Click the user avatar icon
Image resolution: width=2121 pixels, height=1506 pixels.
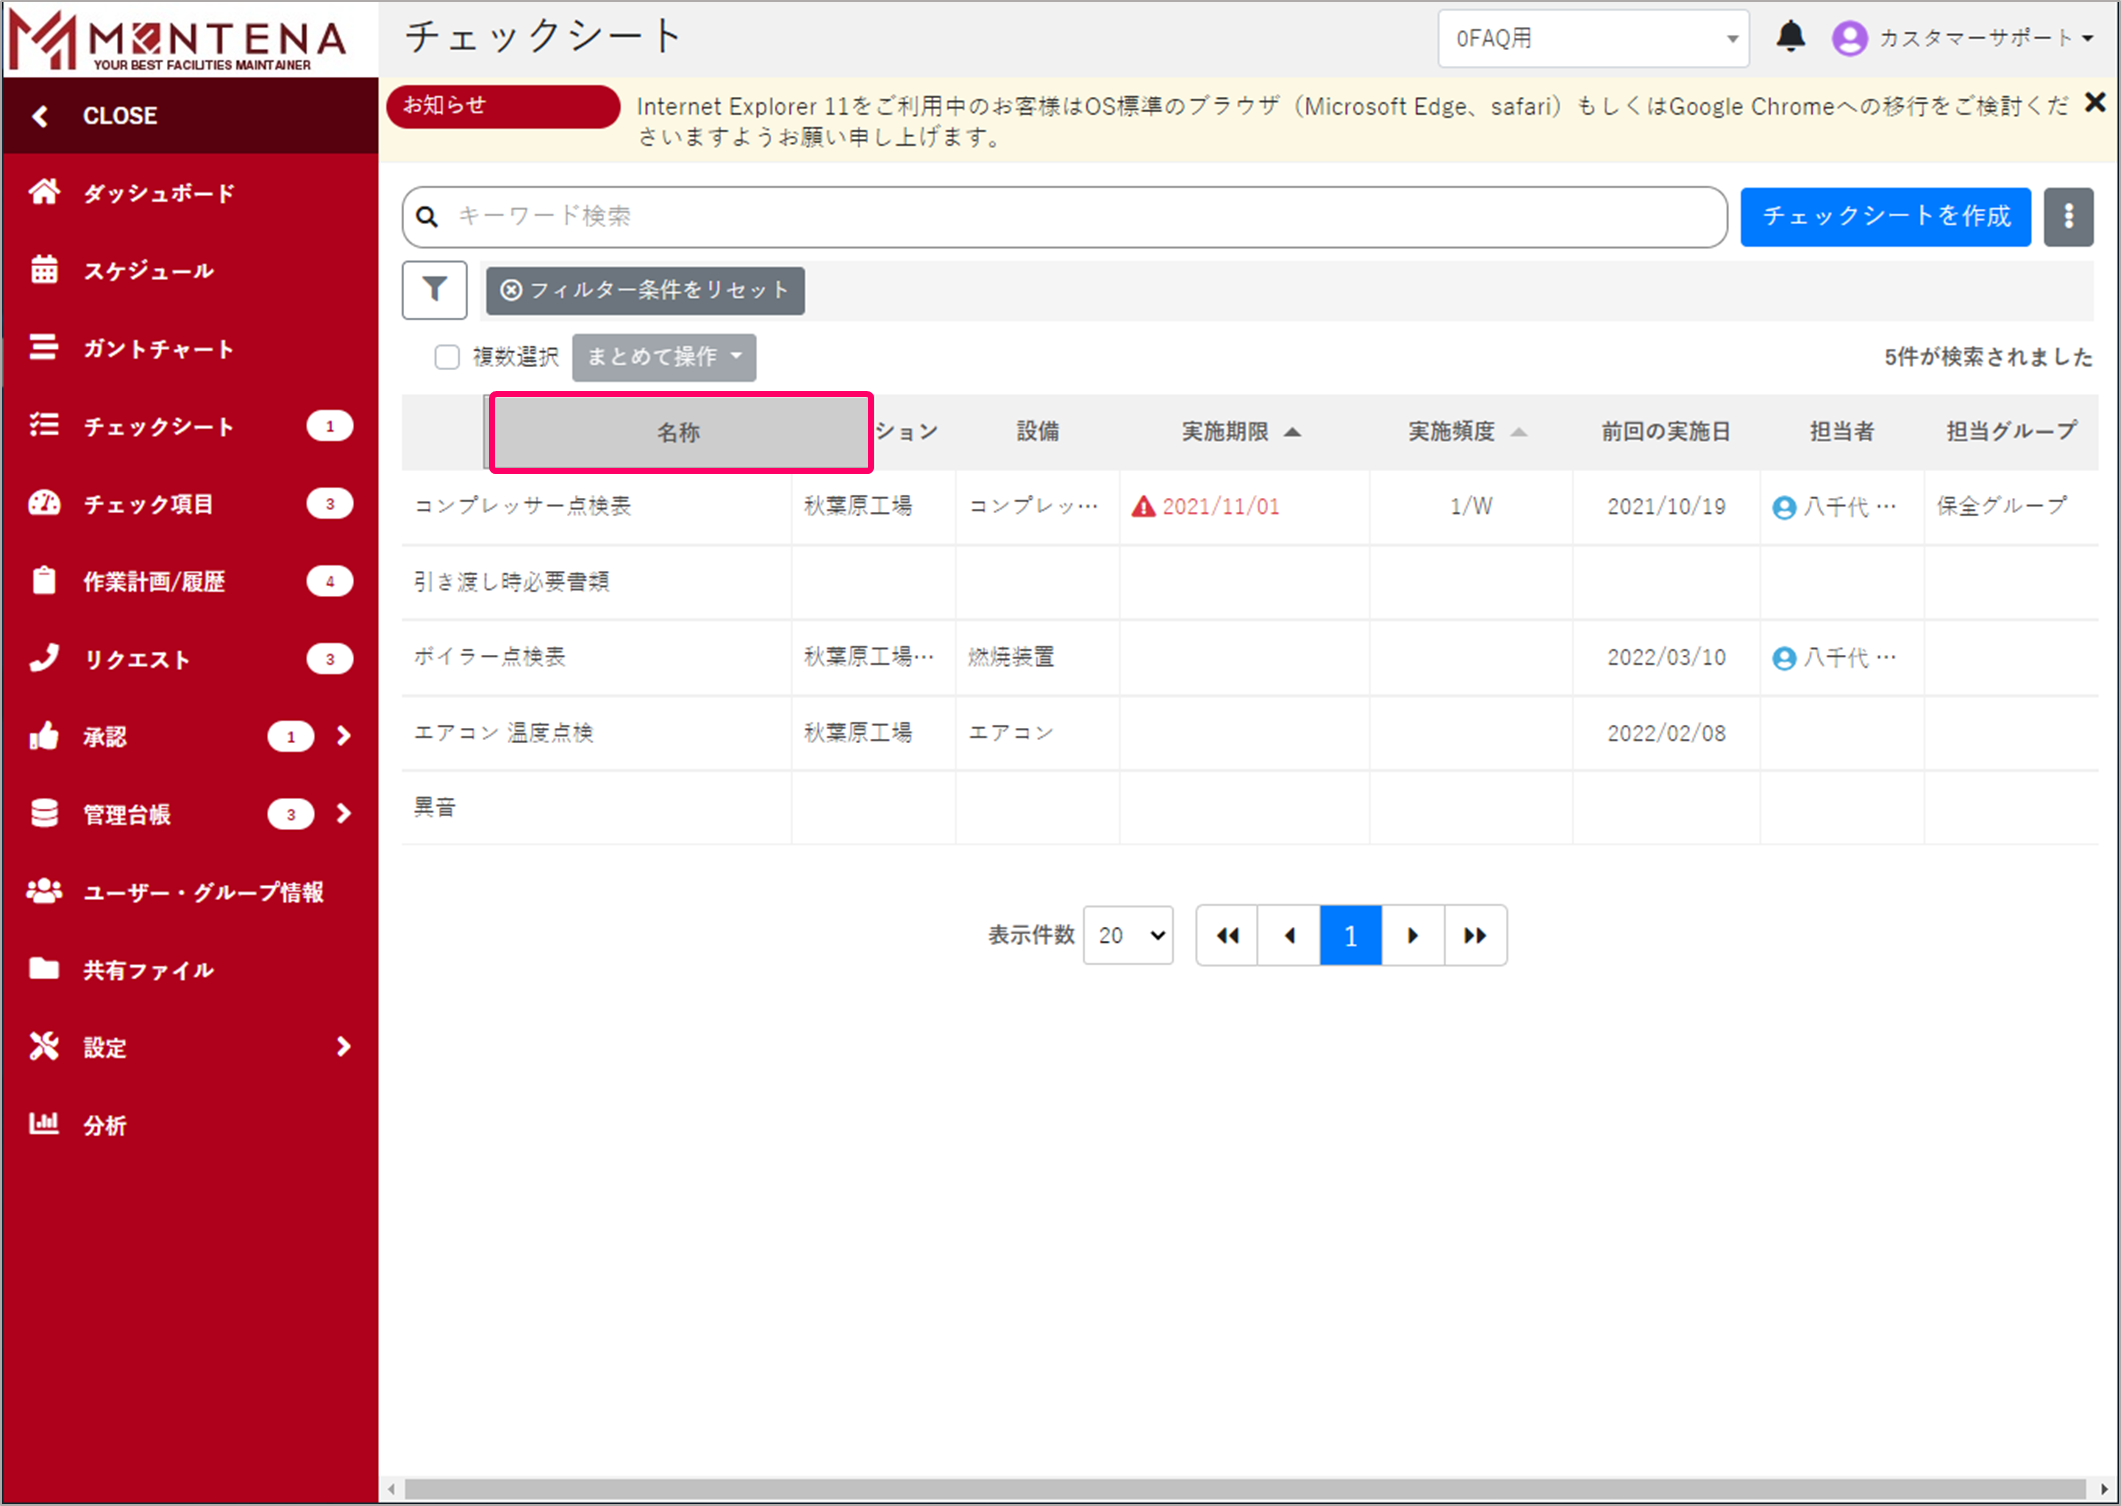point(1849,38)
